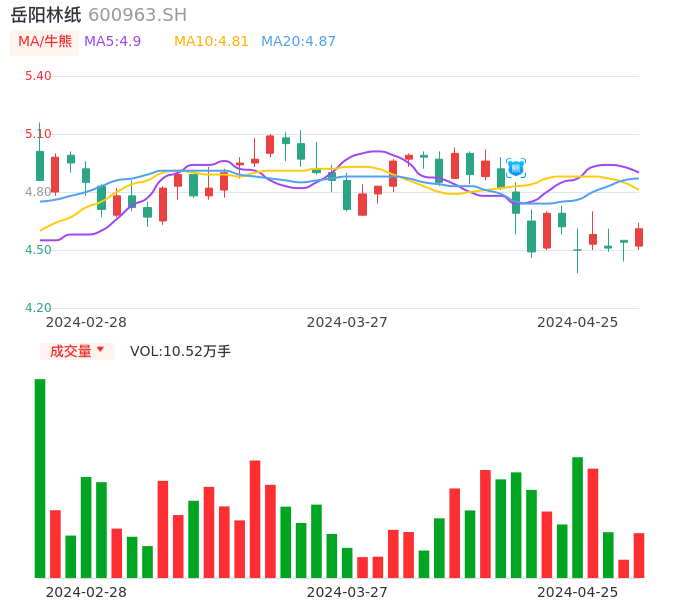Click the 2024-04-25 date under the candlestick chart

tap(577, 322)
